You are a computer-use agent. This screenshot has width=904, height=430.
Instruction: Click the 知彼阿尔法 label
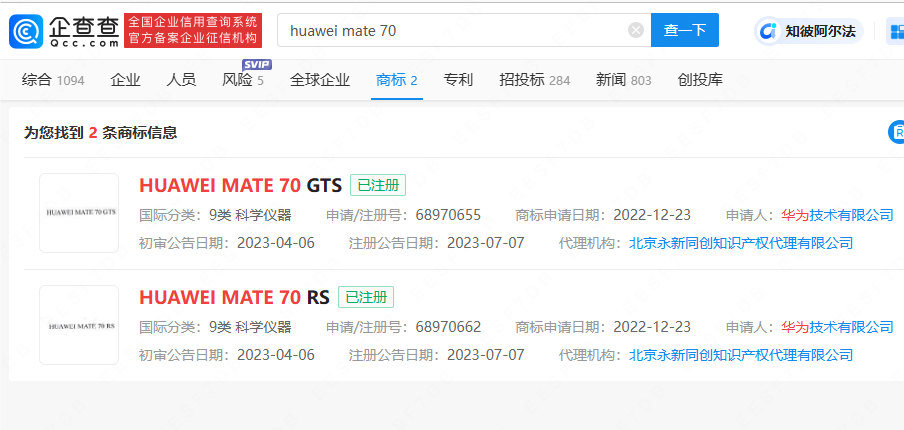pos(820,31)
